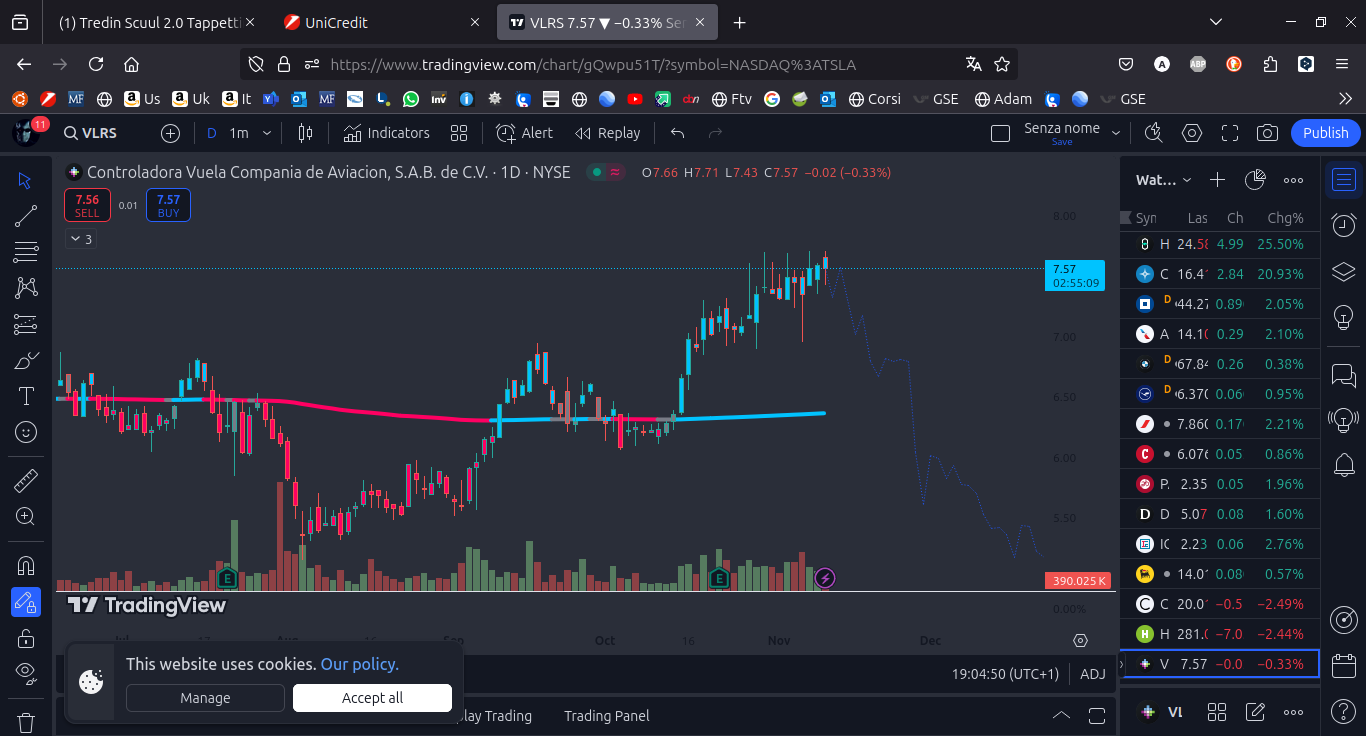Open the chats sidebar panel
The height and width of the screenshot is (736, 1366).
coord(1344,375)
